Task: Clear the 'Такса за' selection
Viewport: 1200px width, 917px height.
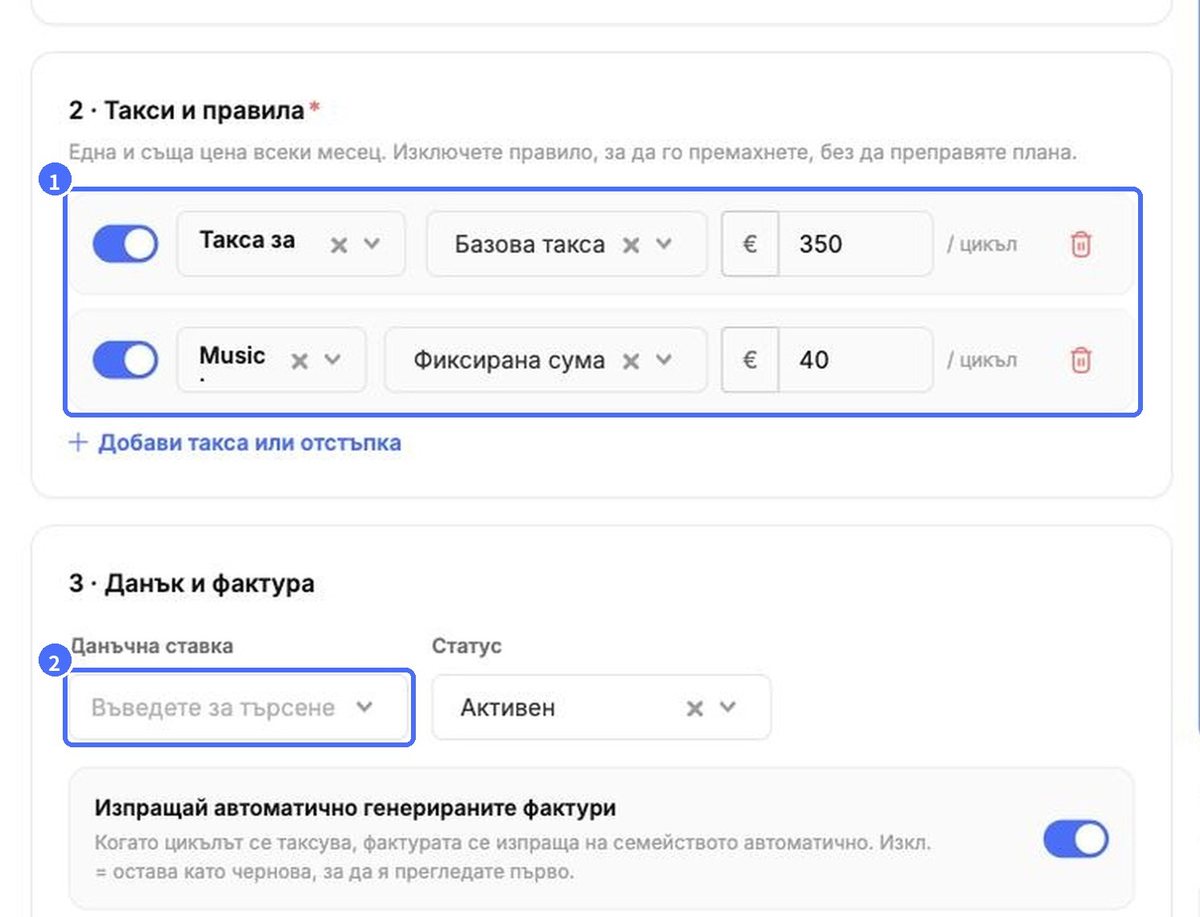Action: pos(339,244)
